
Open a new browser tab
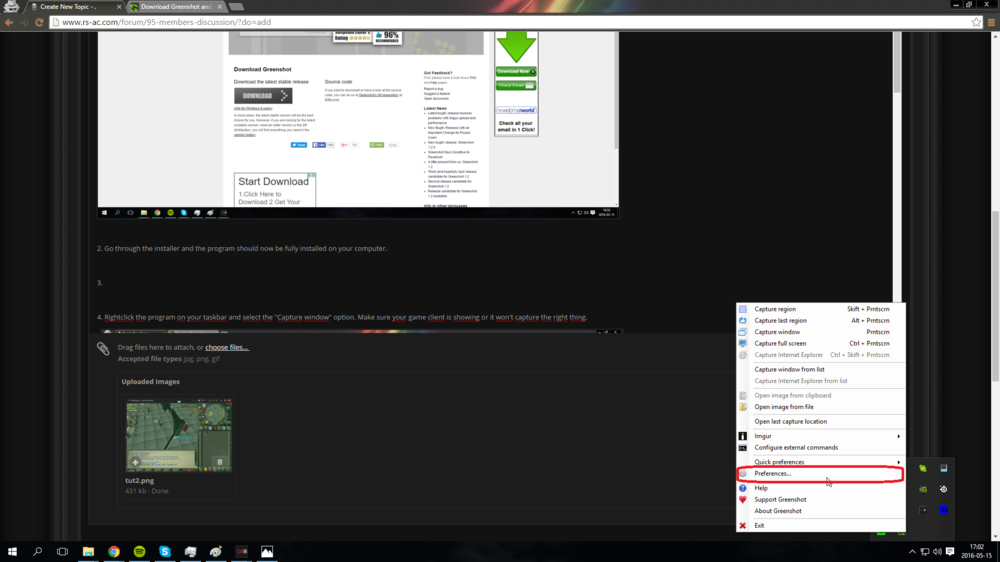237,7
